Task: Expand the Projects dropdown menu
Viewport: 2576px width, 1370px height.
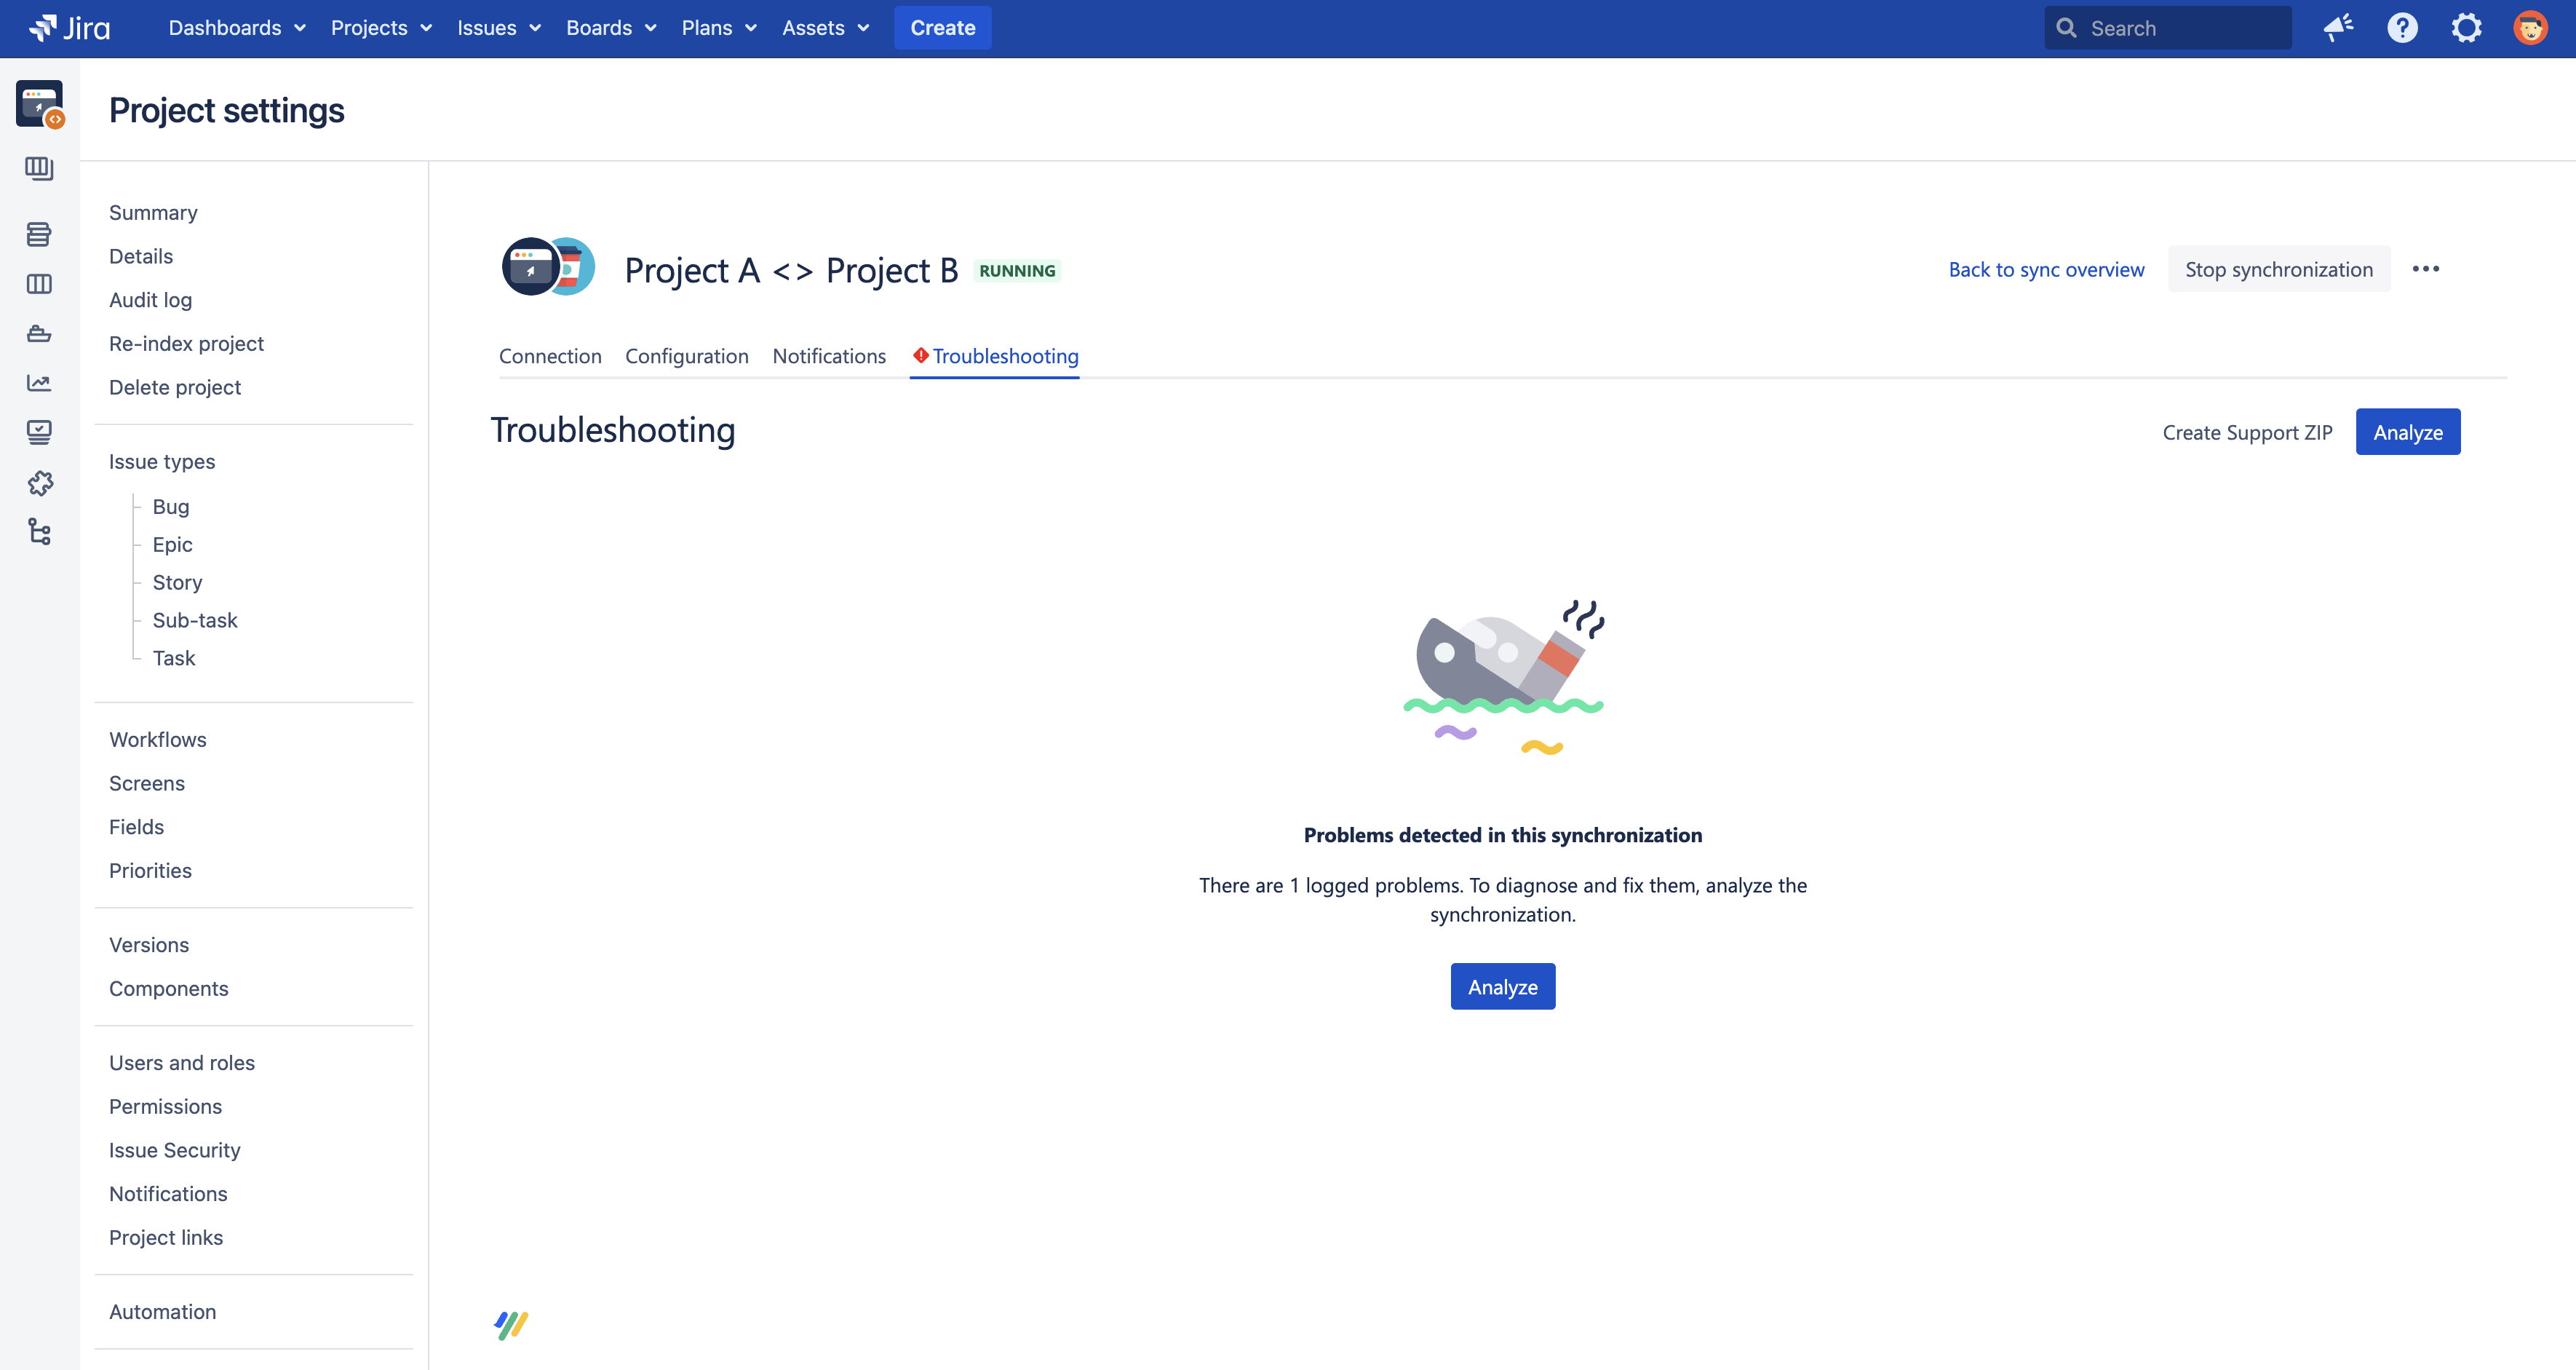Action: (x=381, y=28)
